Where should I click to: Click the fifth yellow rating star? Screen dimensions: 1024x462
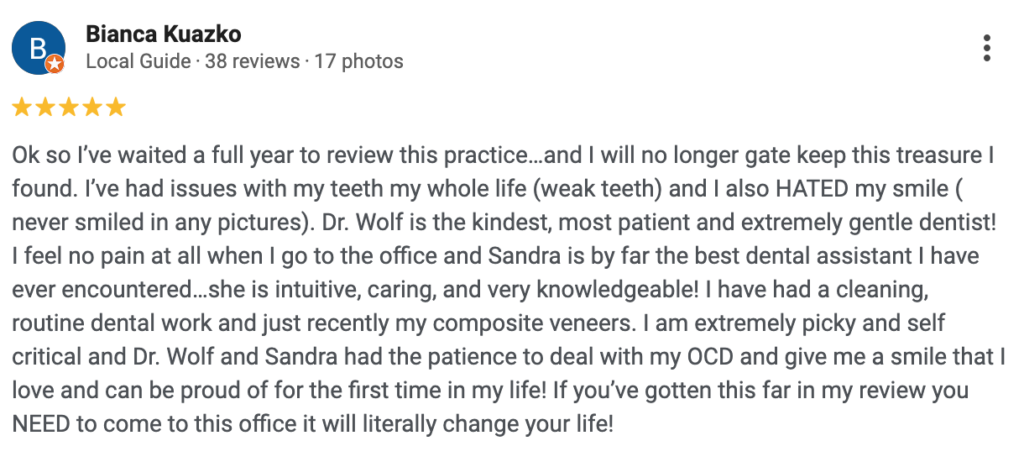tap(115, 107)
